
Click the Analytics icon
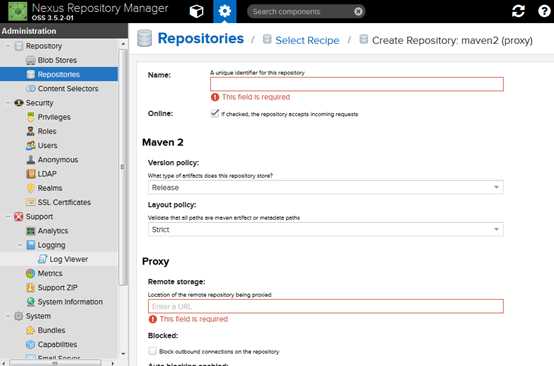pyautogui.click(x=31, y=231)
